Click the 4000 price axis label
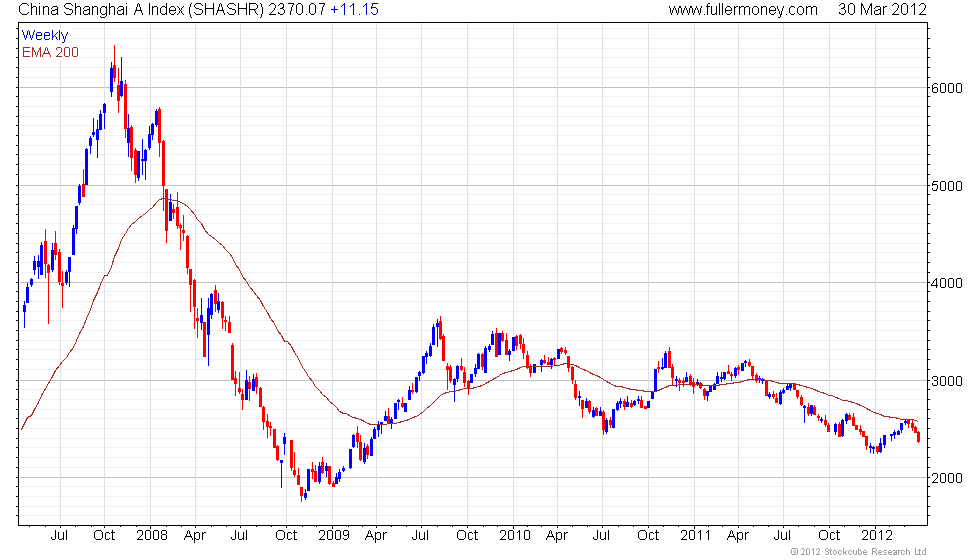The image size is (980, 560). pyautogui.click(x=946, y=283)
